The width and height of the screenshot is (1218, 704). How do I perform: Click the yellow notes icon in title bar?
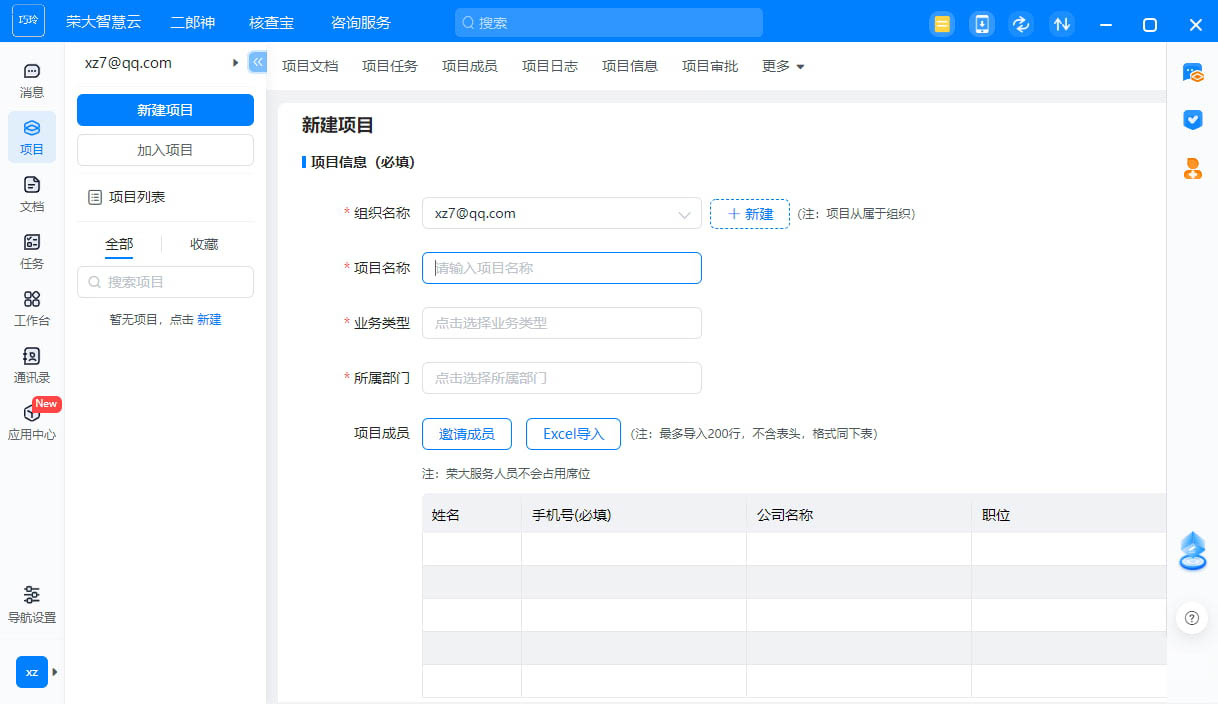pyautogui.click(x=941, y=24)
